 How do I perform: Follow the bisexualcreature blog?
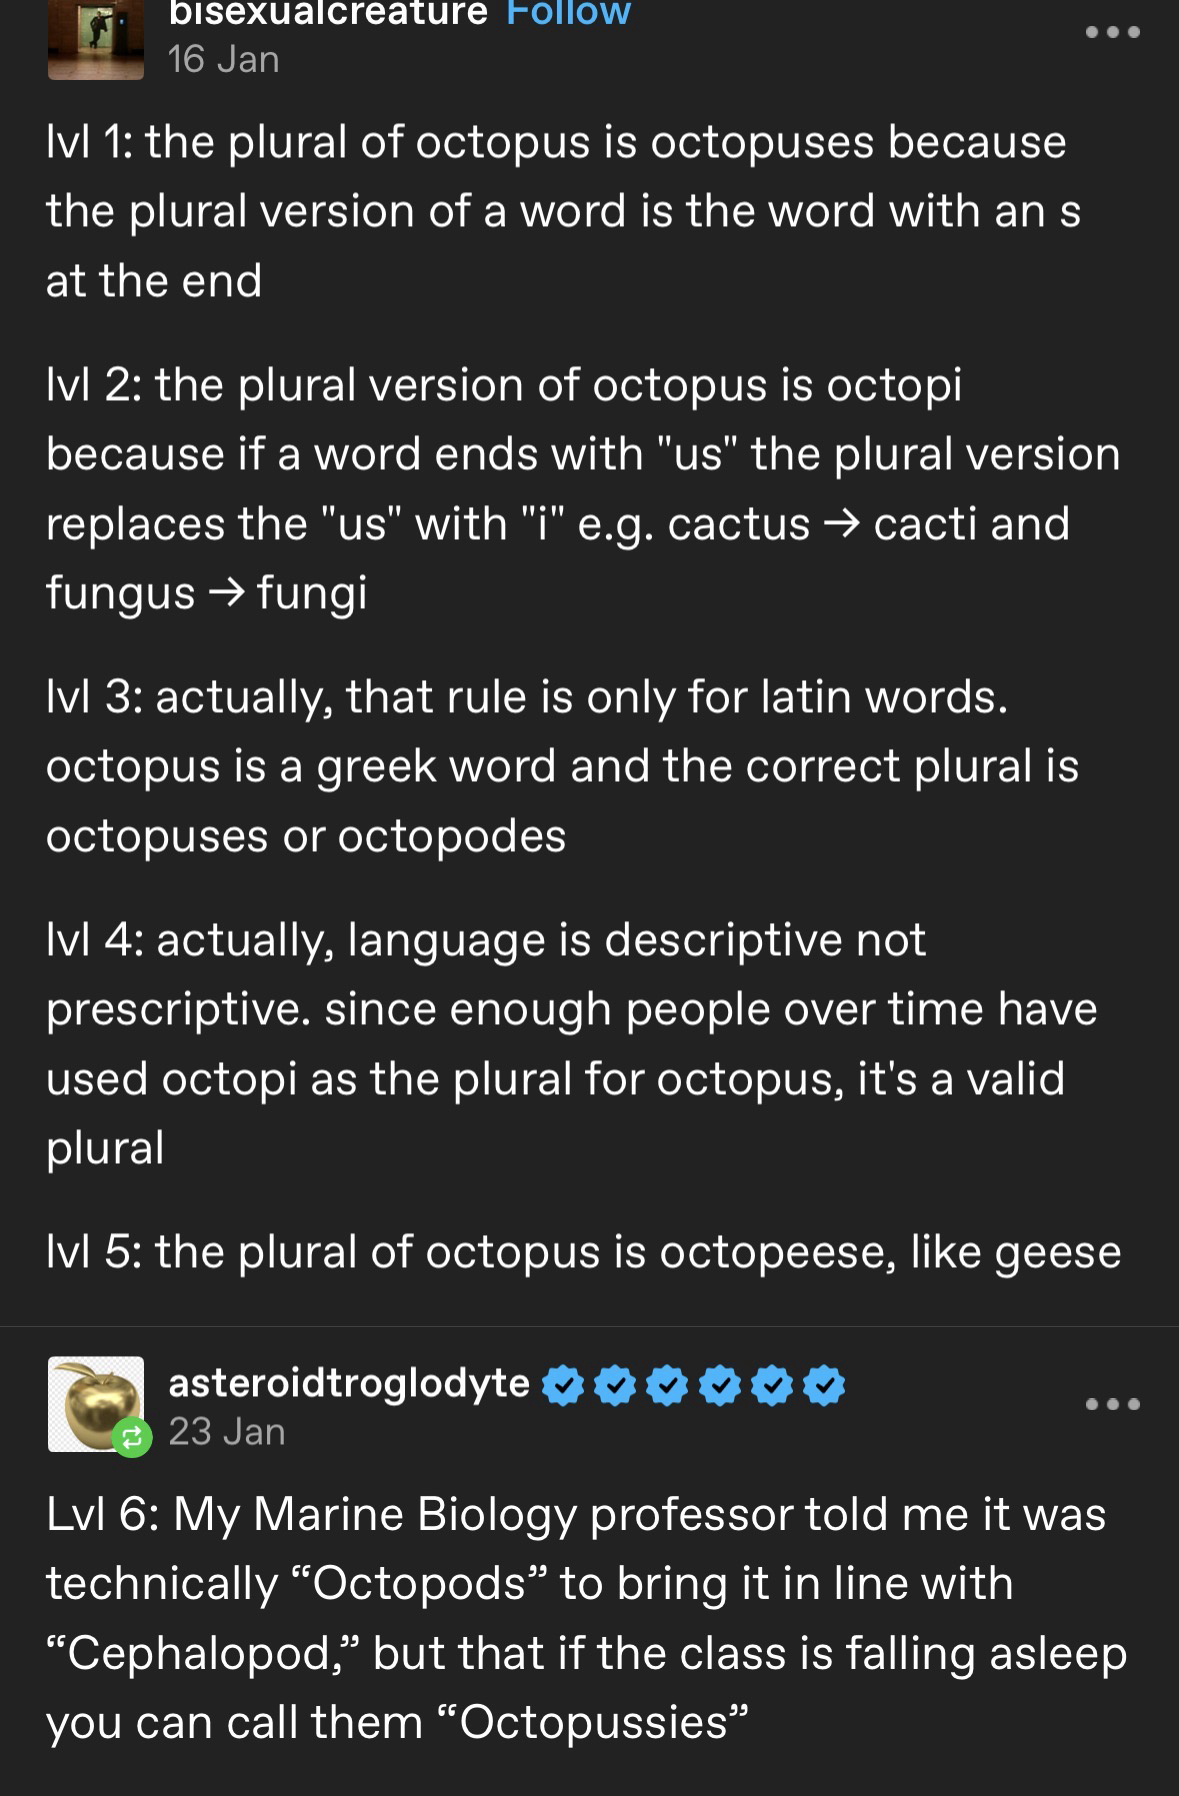(568, 14)
